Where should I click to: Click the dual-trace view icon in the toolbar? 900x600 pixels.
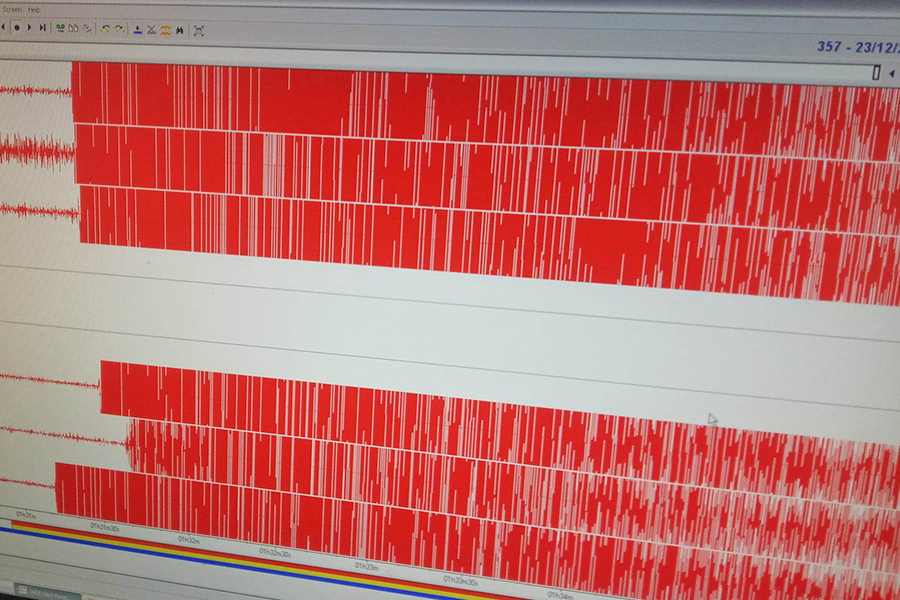(72, 29)
